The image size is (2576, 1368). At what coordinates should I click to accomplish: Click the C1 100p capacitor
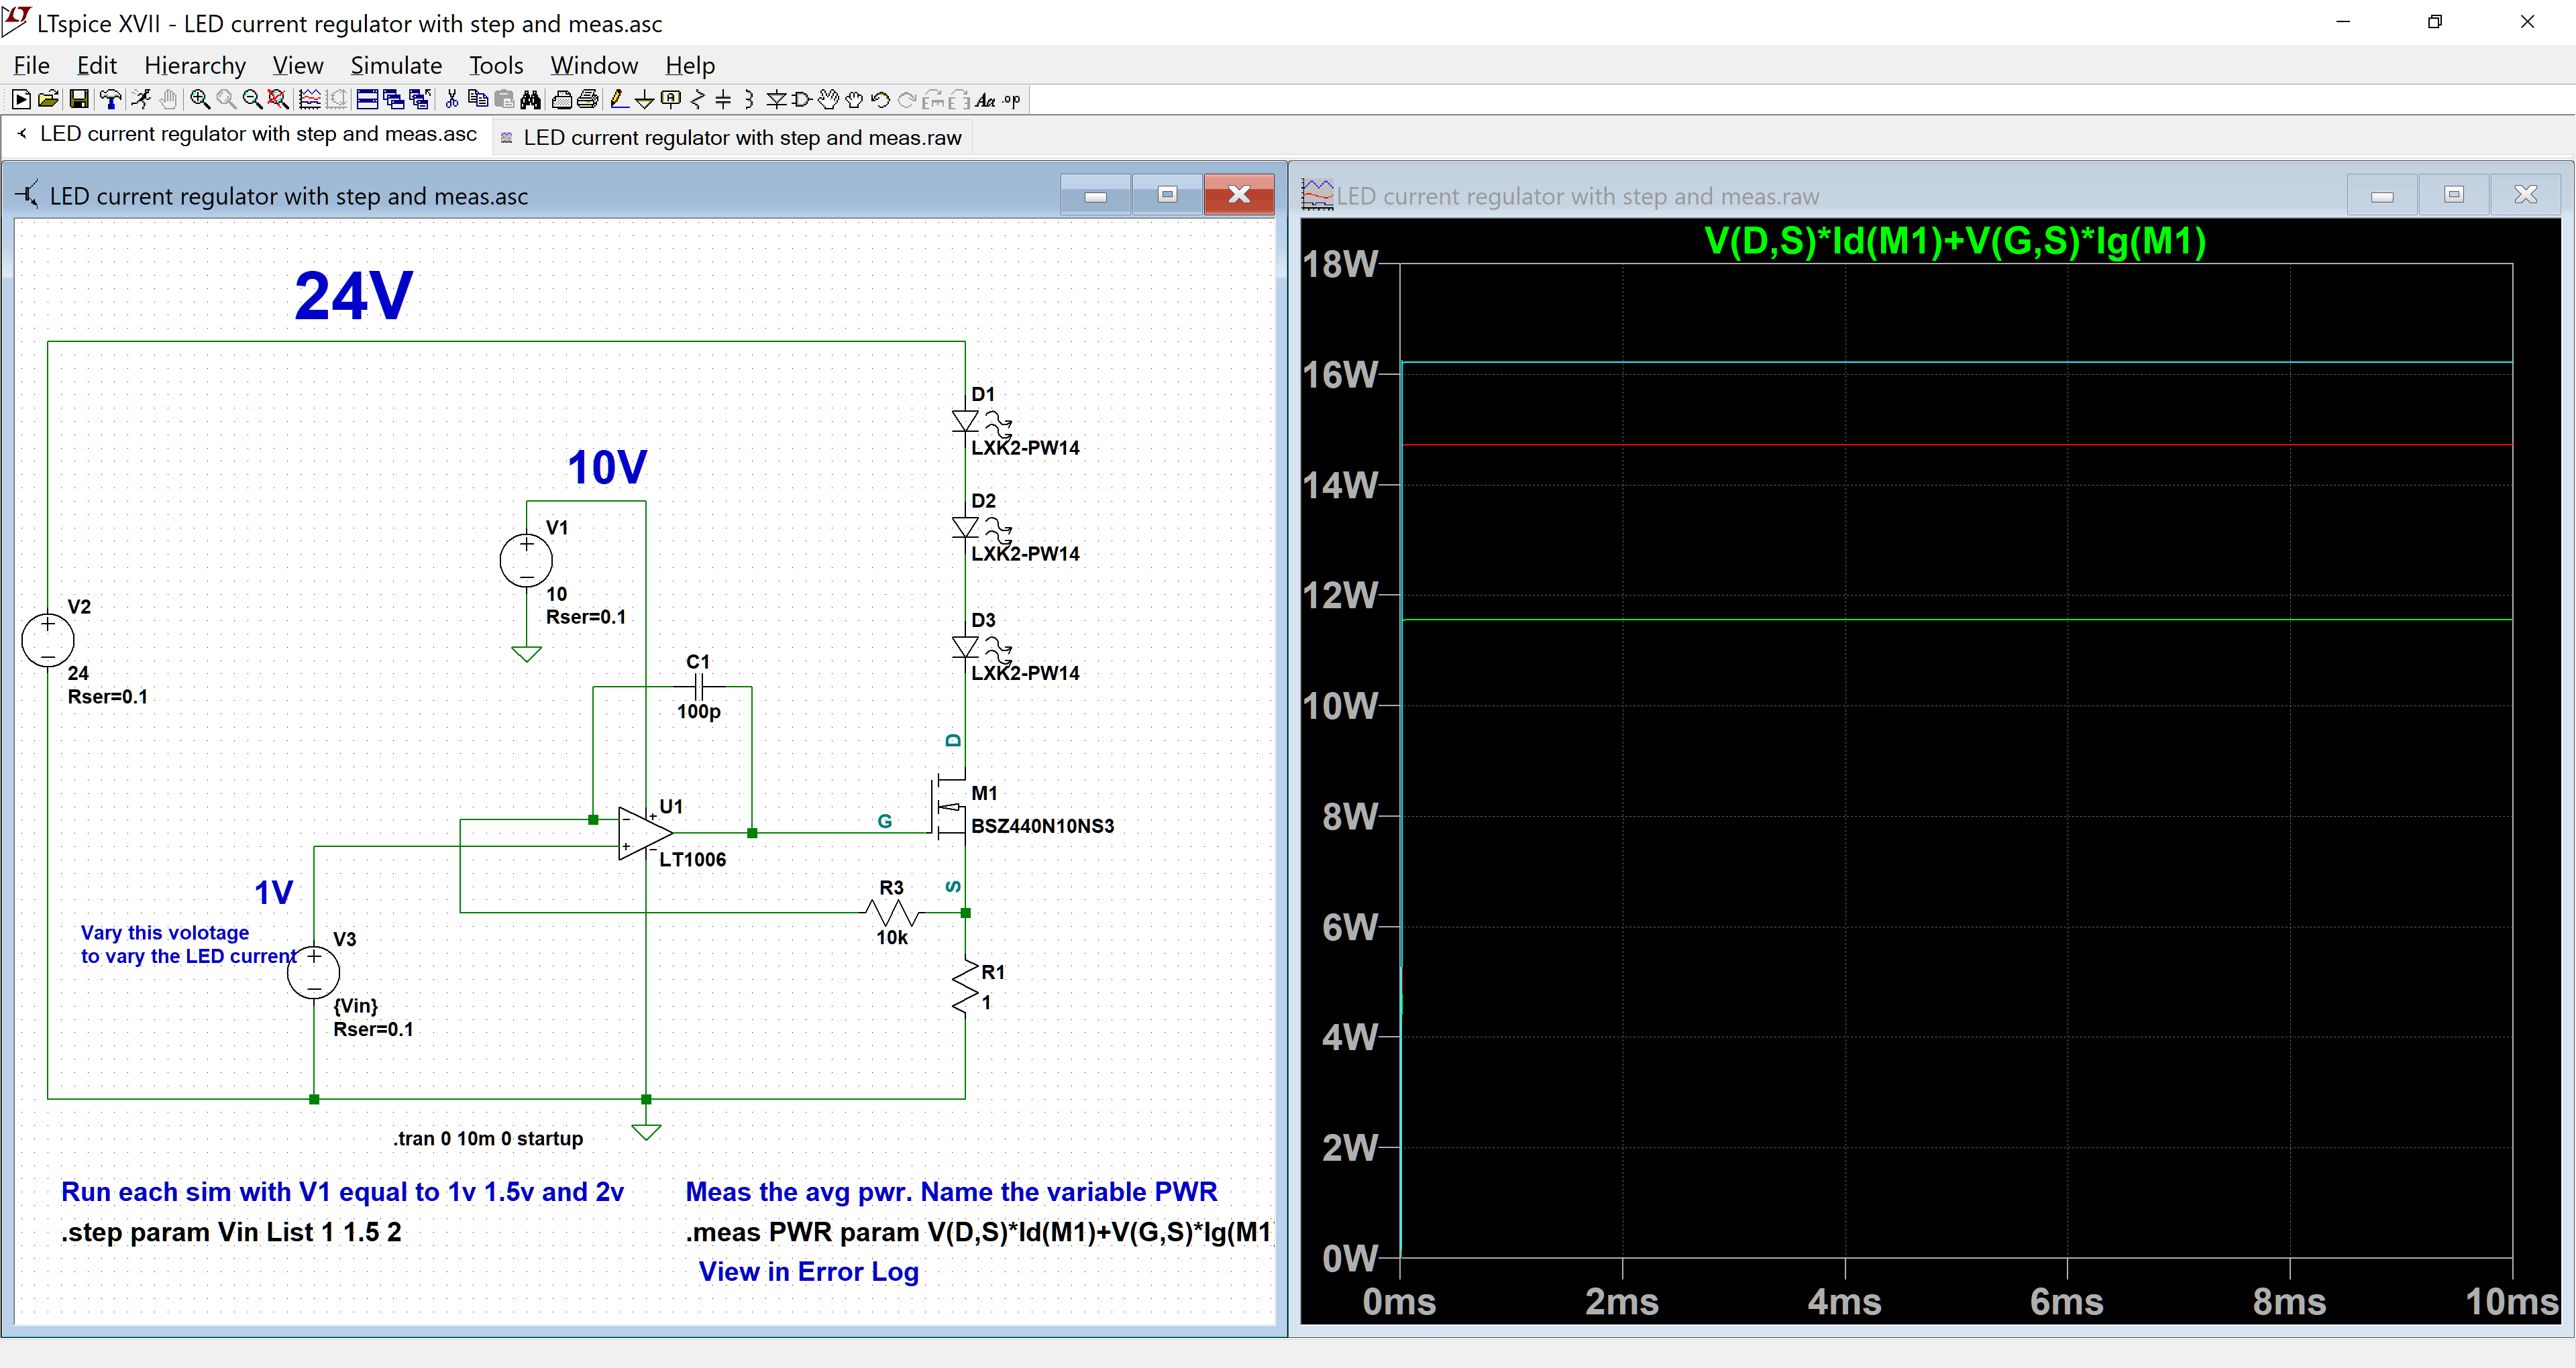(699, 687)
